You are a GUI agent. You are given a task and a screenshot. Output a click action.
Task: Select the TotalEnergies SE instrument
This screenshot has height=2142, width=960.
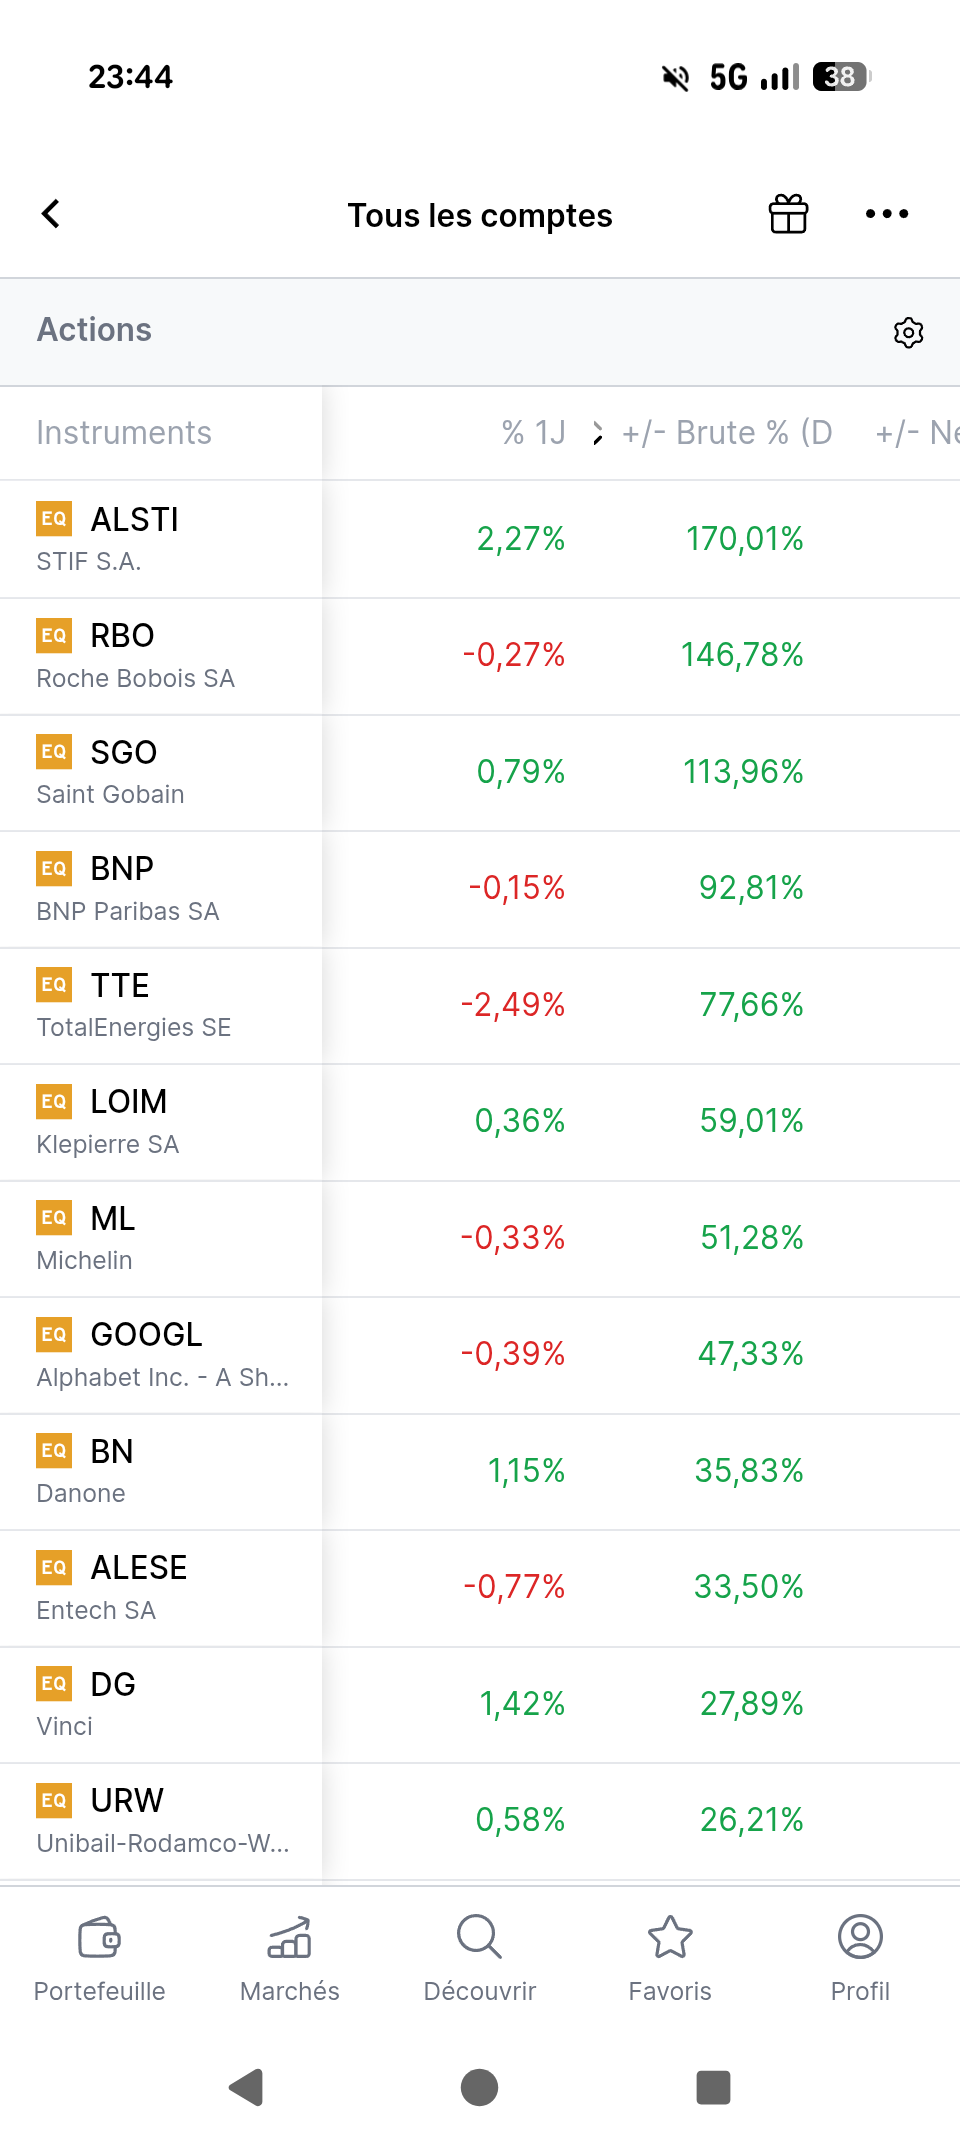click(x=160, y=1005)
